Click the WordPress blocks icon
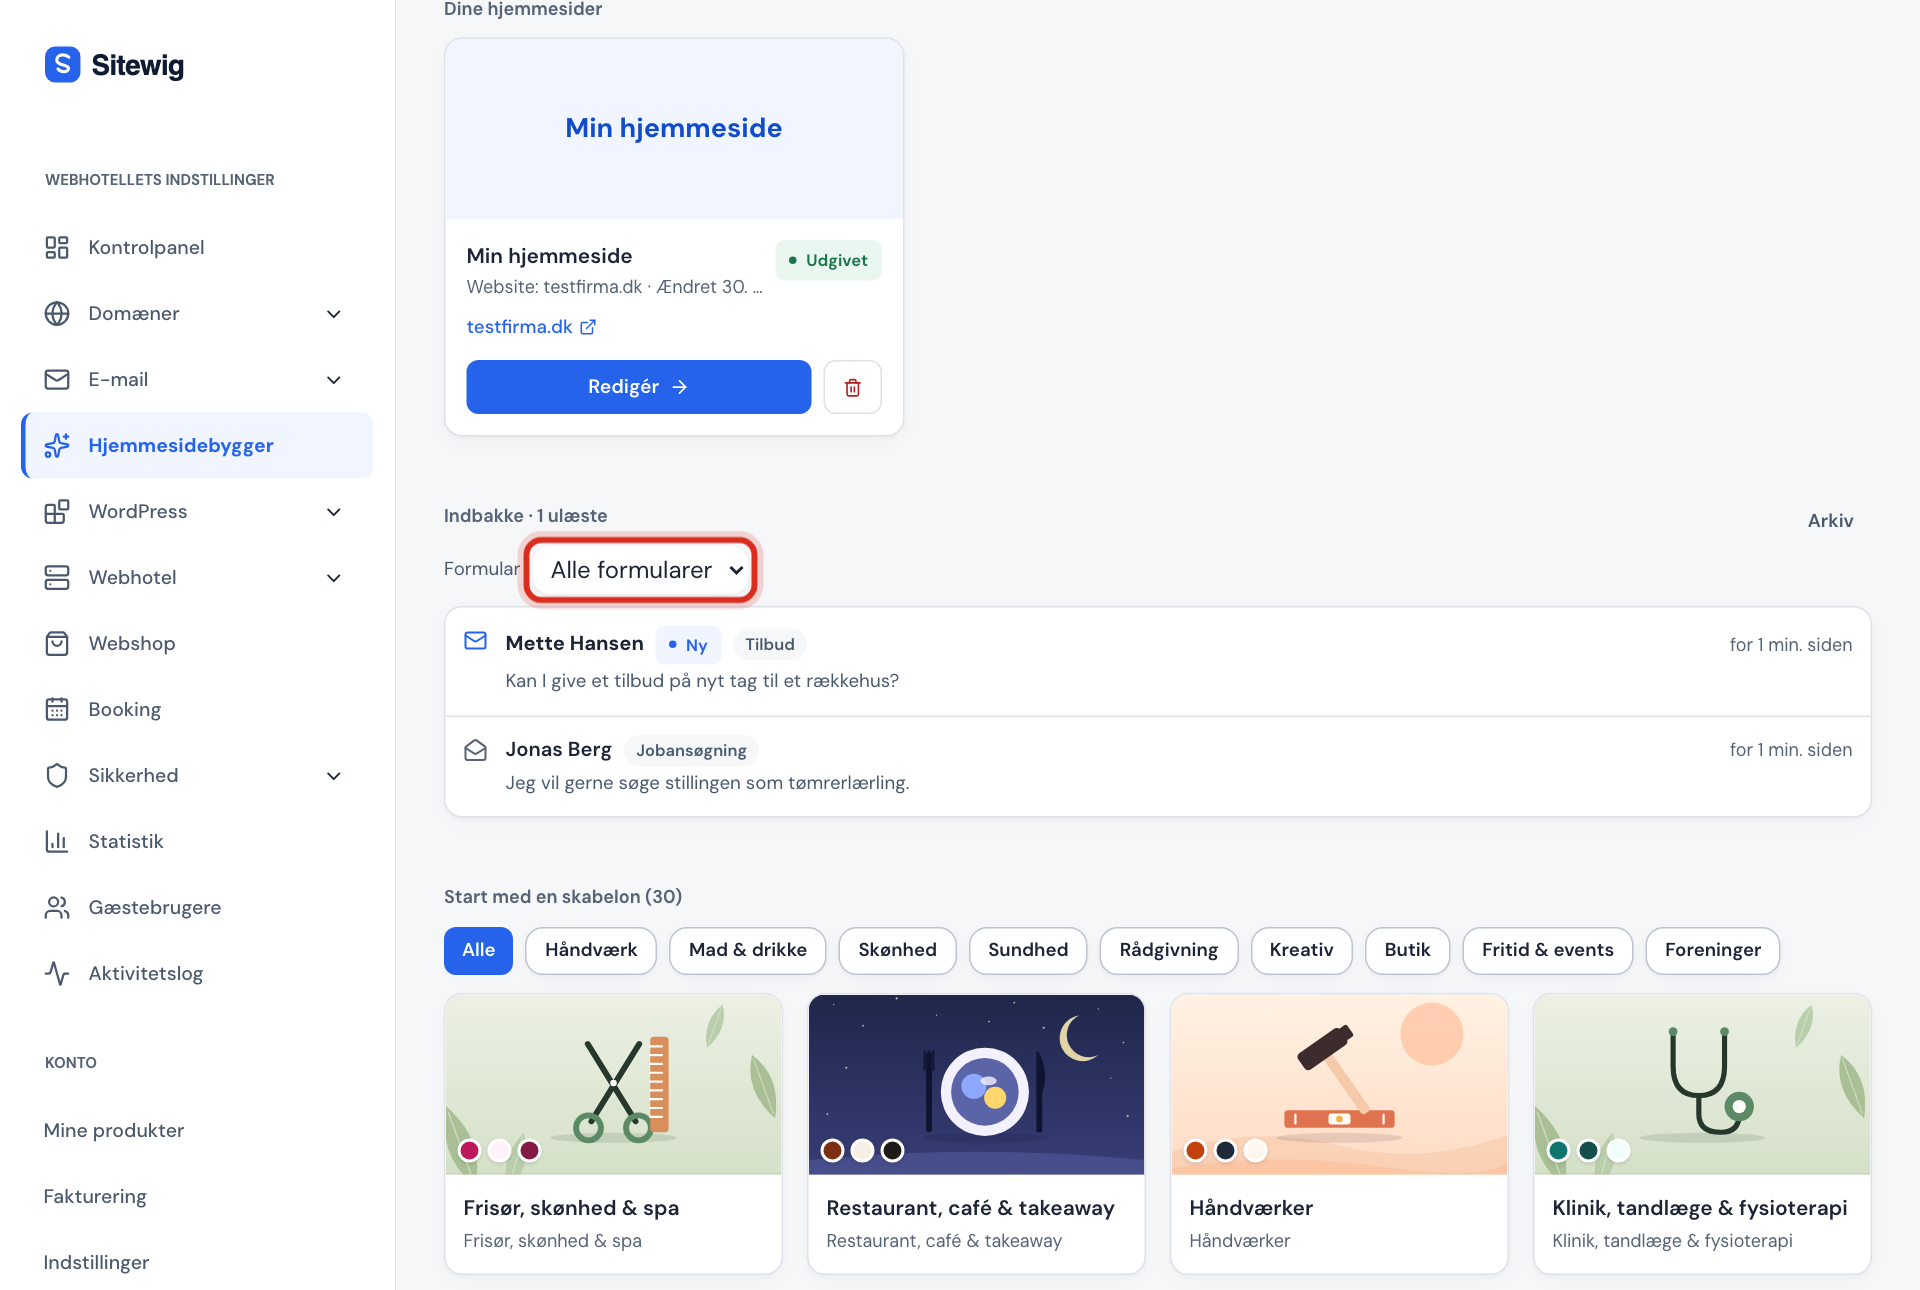This screenshot has height=1290, width=1920. click(57, 511)
